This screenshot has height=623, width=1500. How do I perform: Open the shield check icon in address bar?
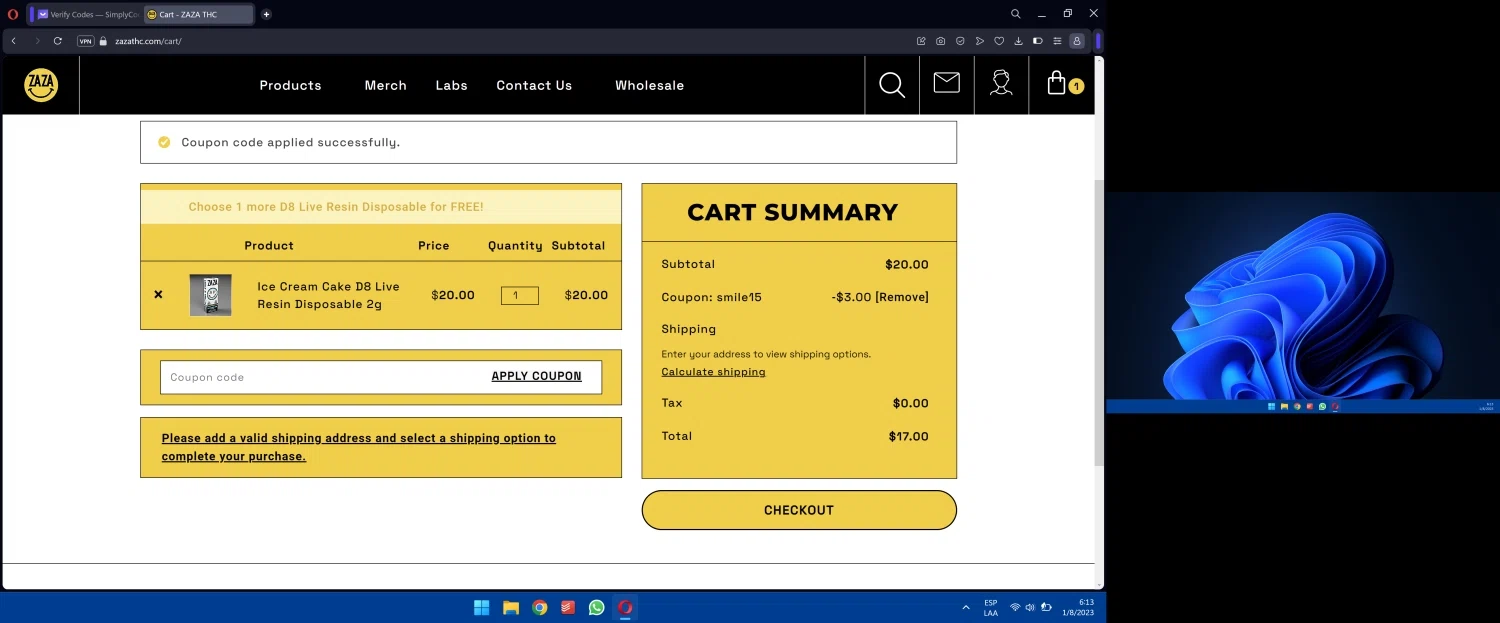tap(960, 41)
